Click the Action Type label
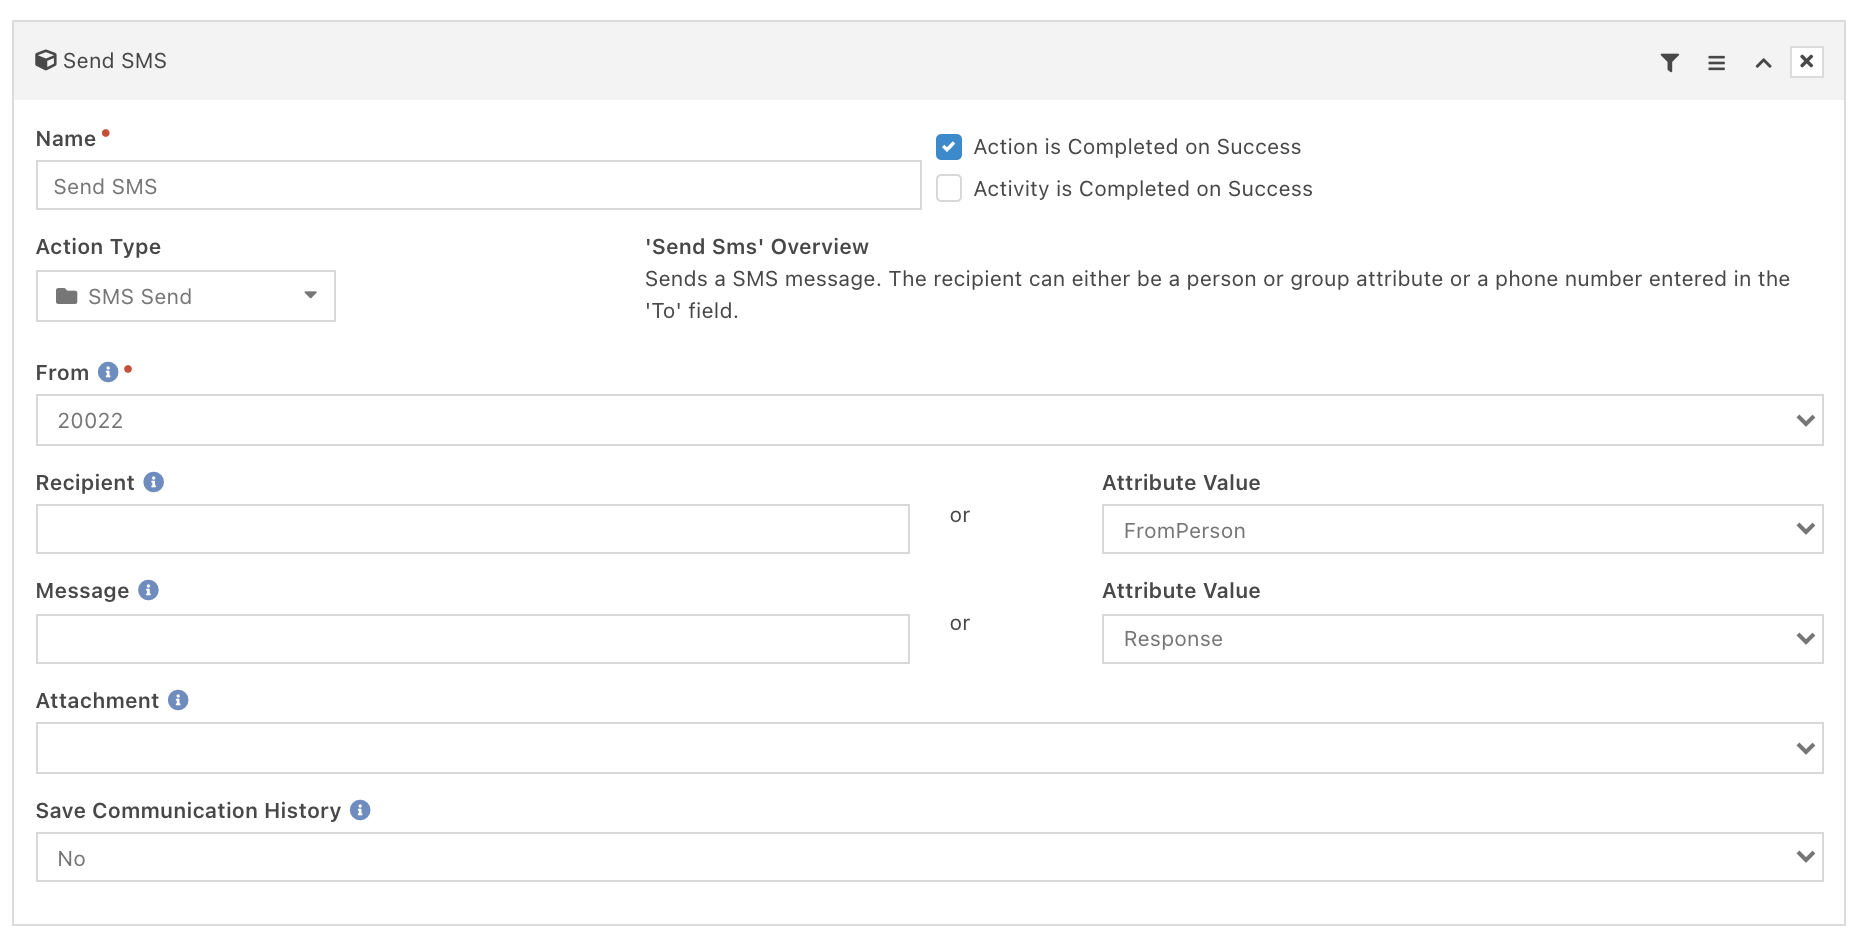1856x942 pixels. tap(98, 247)
